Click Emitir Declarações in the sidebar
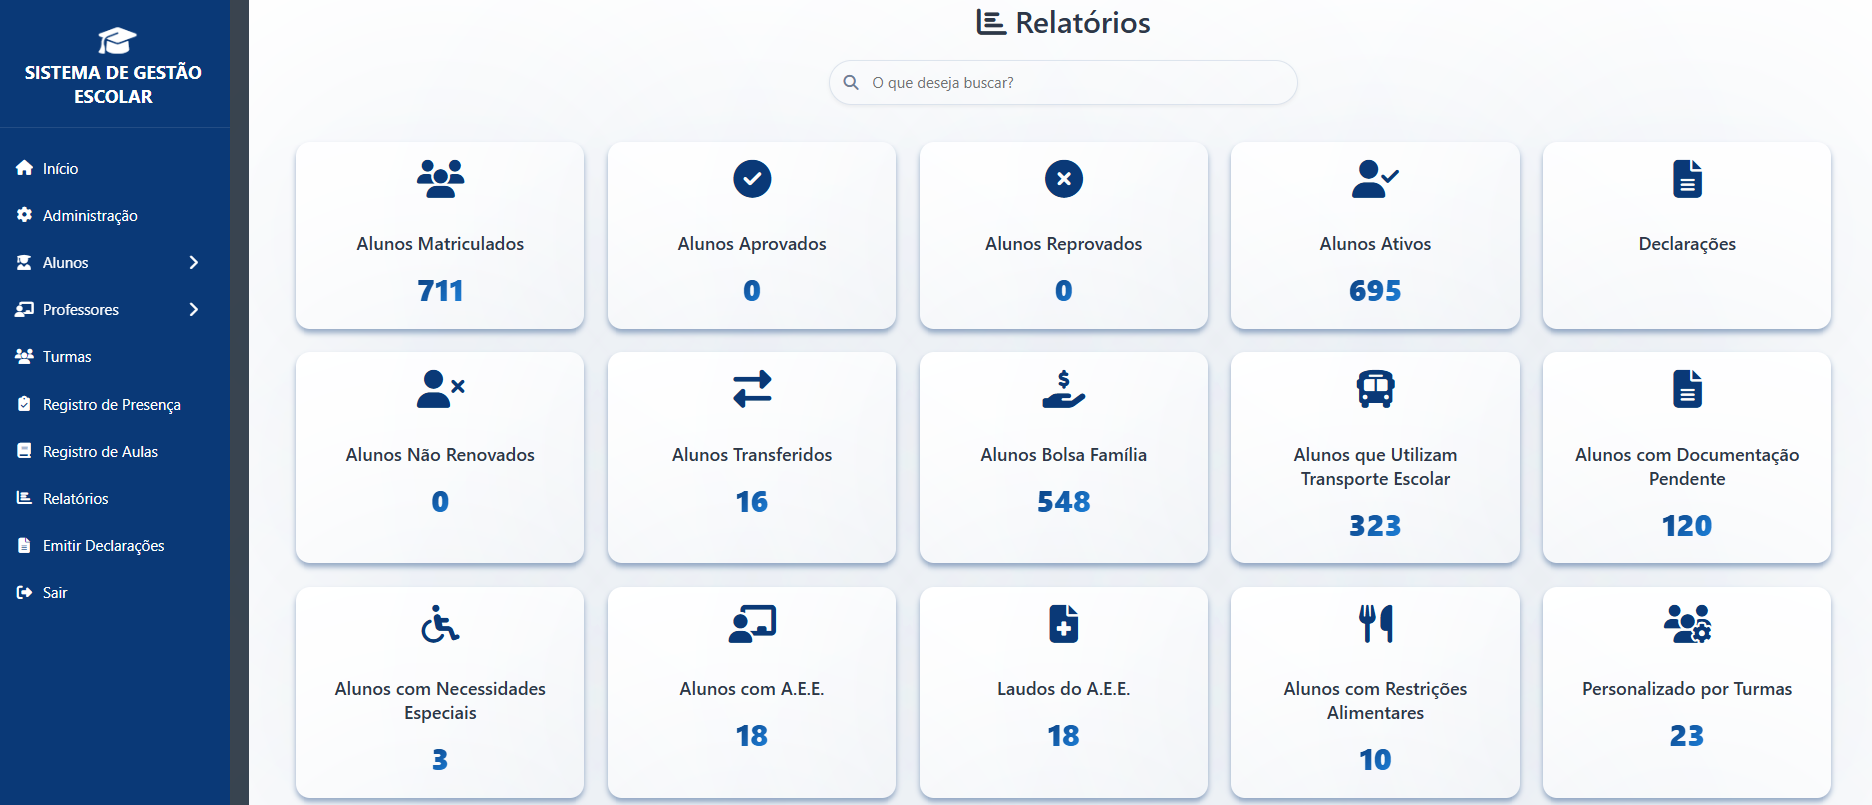 point(103,545)
